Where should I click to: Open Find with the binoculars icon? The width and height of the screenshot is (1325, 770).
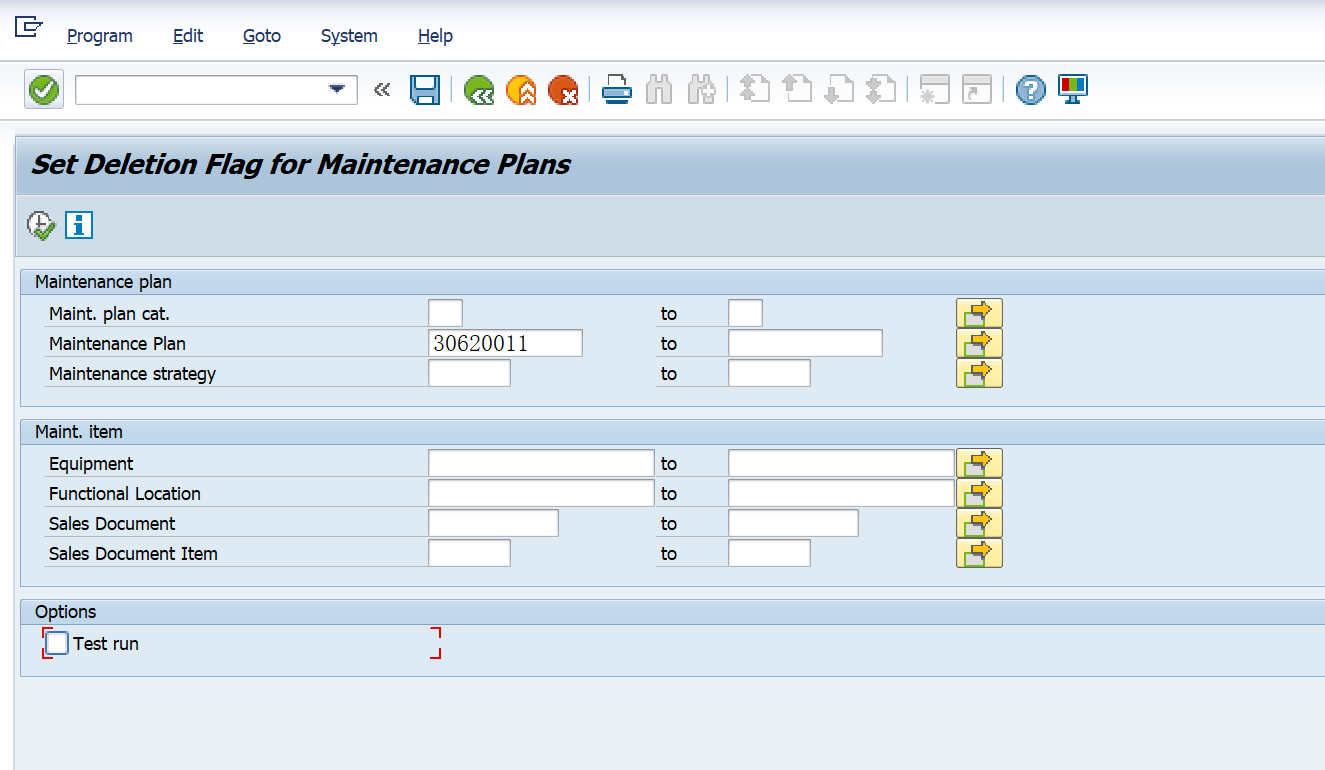tap(660, 89)
